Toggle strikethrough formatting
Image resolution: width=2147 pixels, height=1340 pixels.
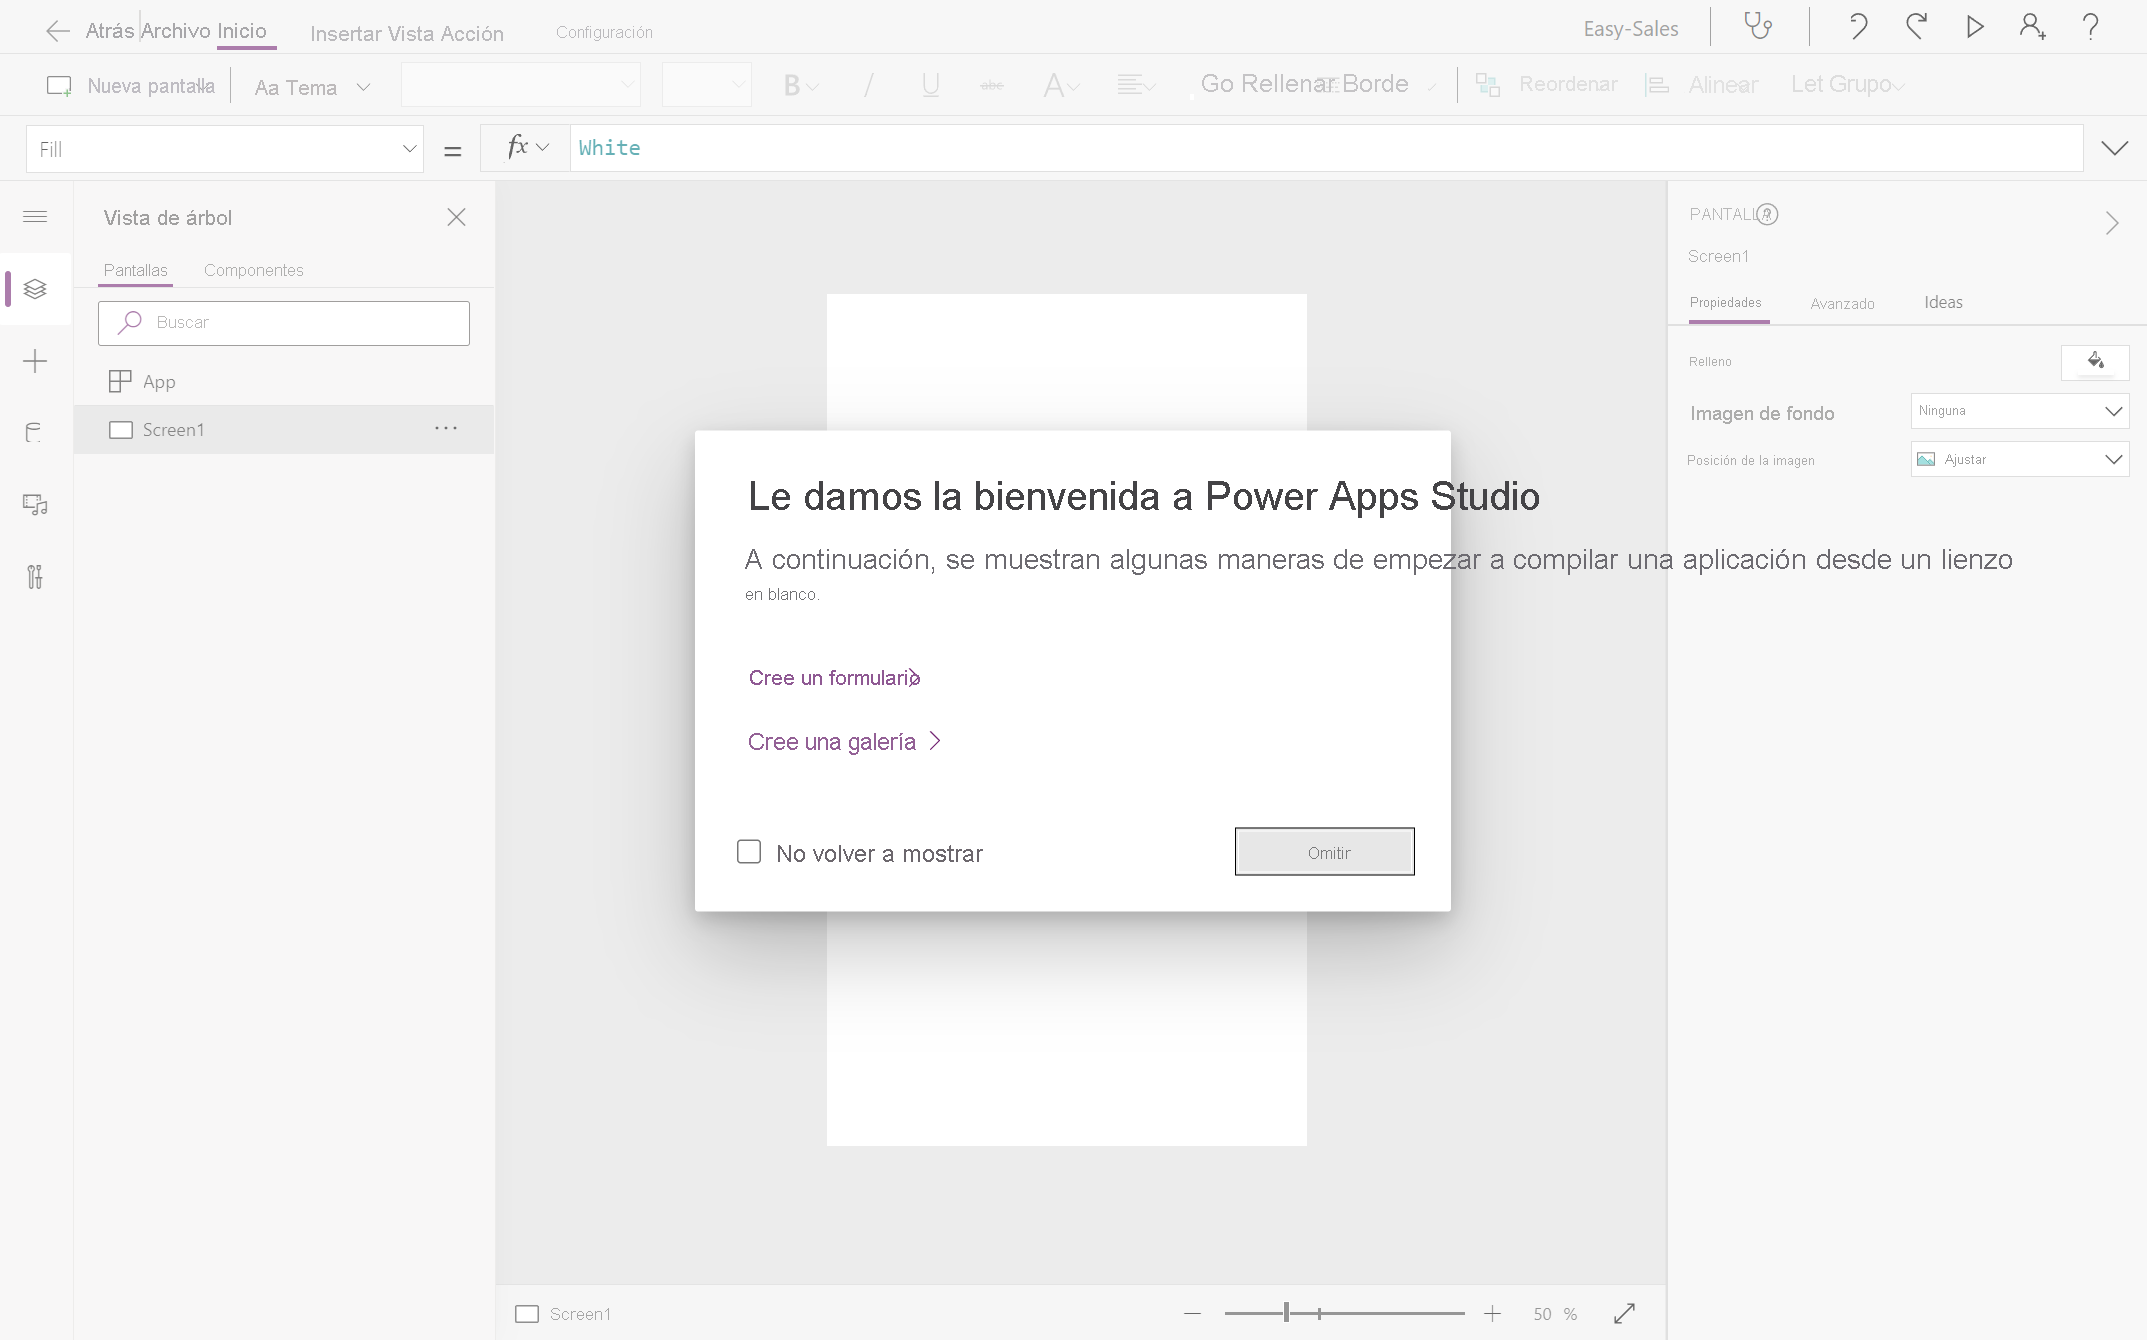[x=992, y=85]
